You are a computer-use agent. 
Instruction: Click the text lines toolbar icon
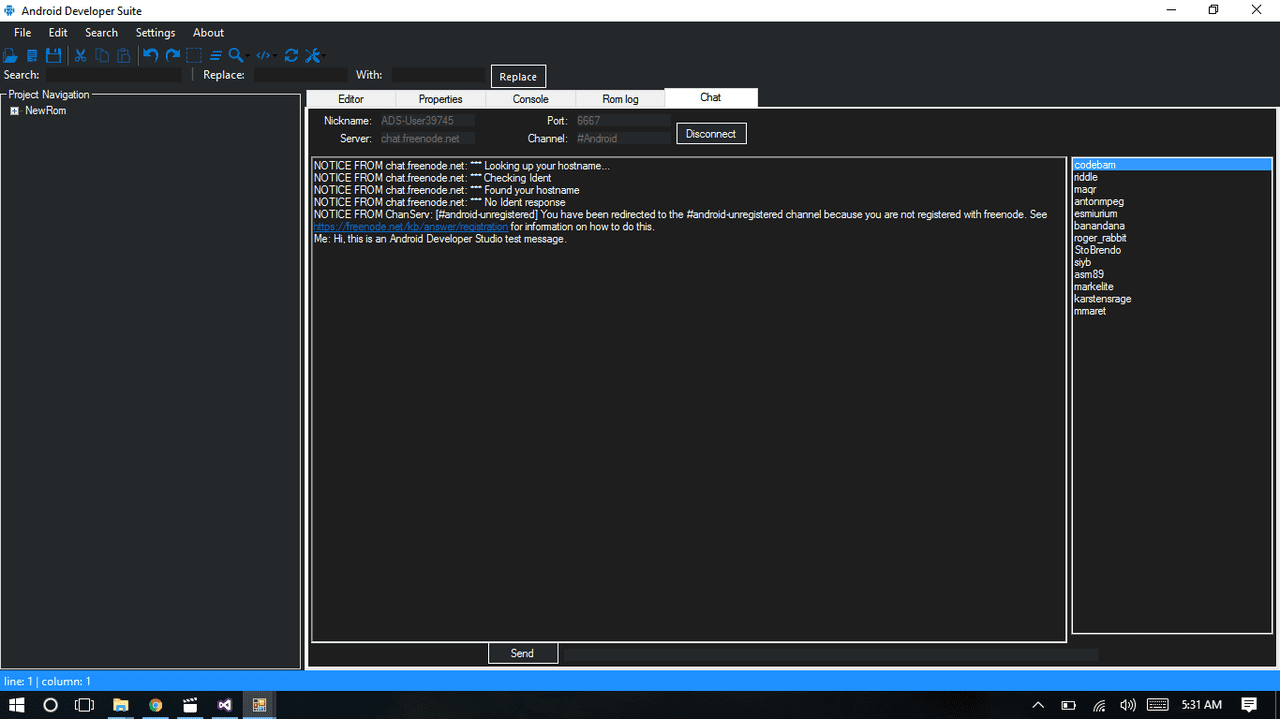pos(215,56)
